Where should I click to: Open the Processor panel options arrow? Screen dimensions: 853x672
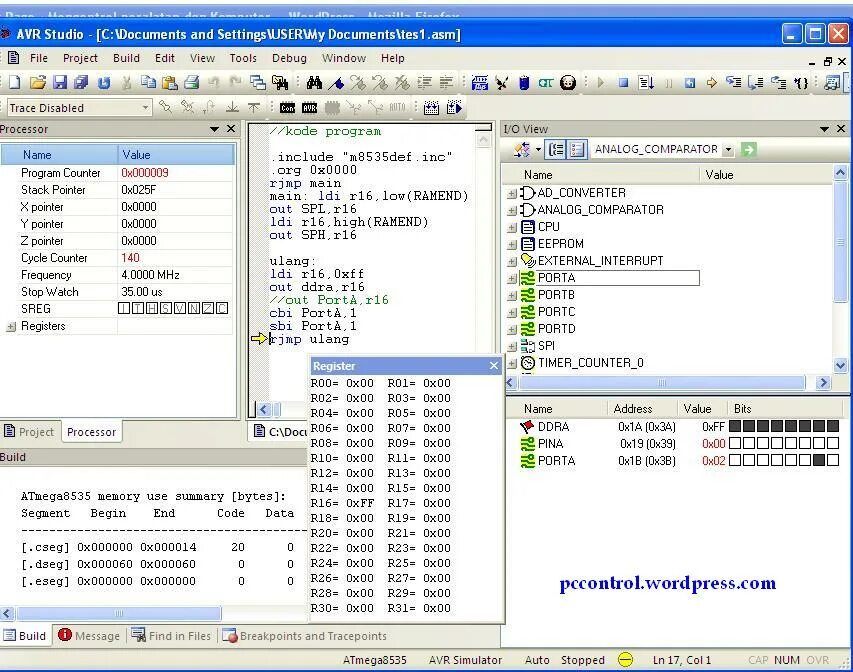click(214, 129)
